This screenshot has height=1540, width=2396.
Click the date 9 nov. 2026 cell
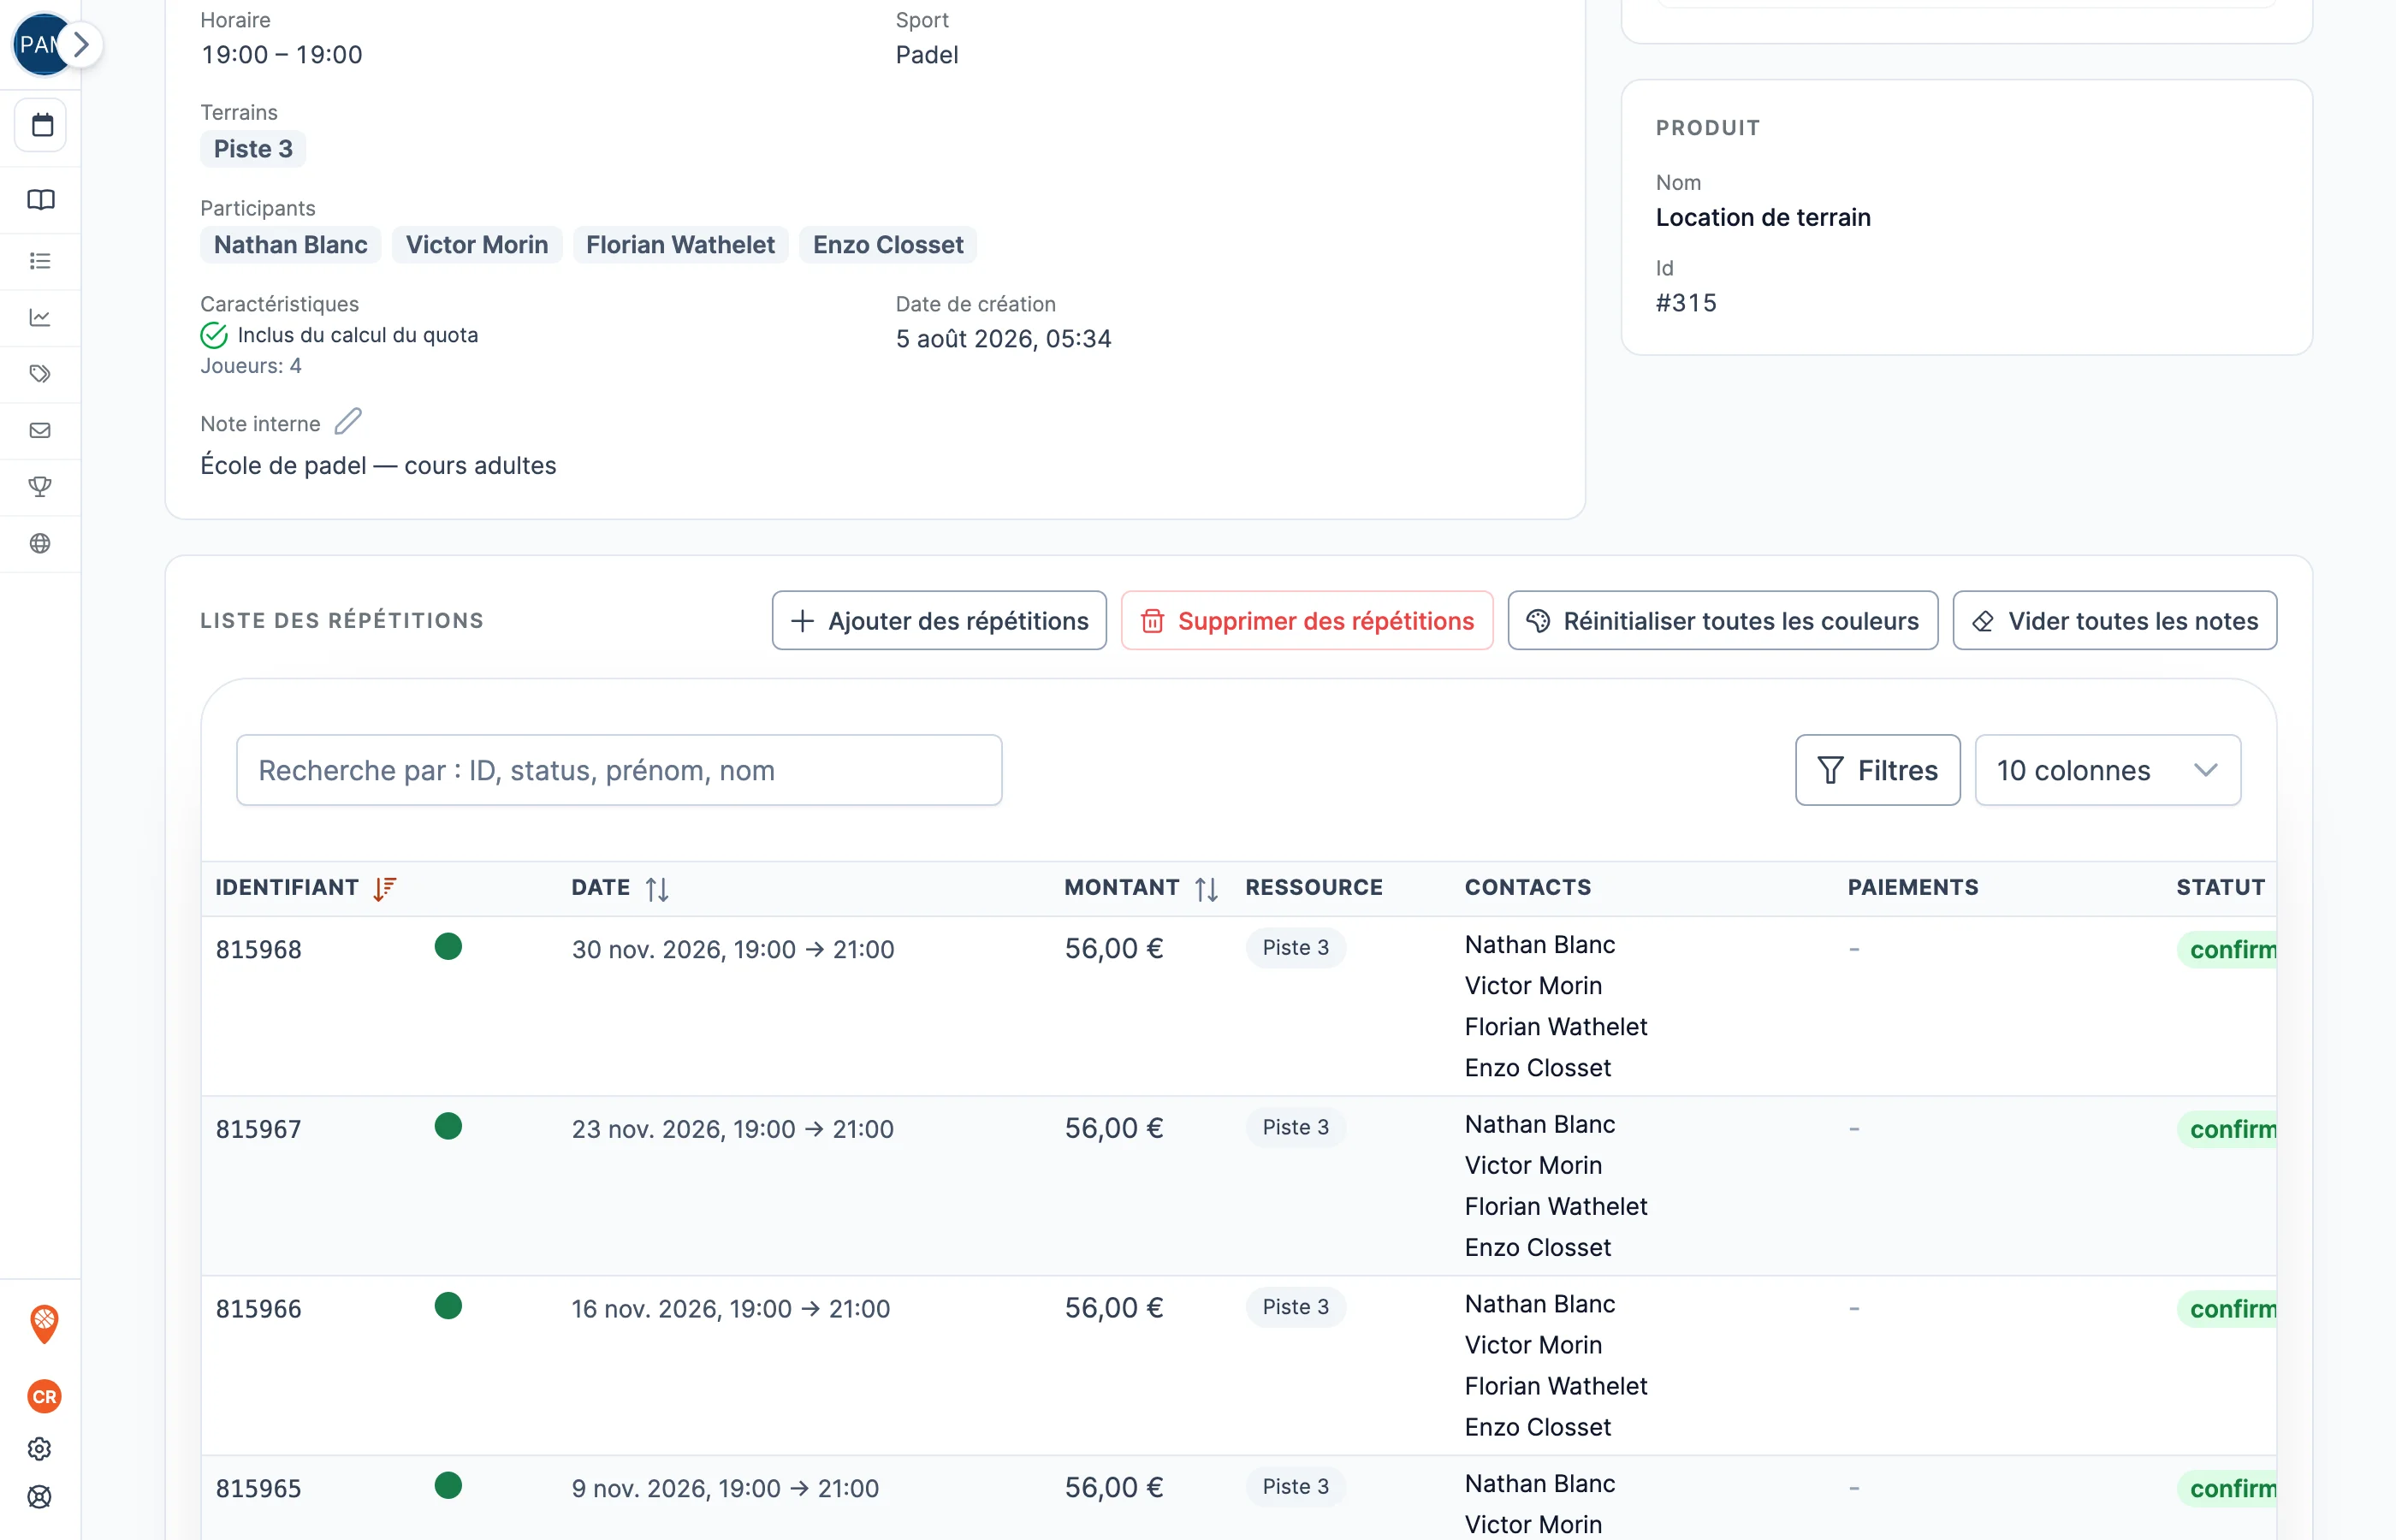pos(725,1489)
